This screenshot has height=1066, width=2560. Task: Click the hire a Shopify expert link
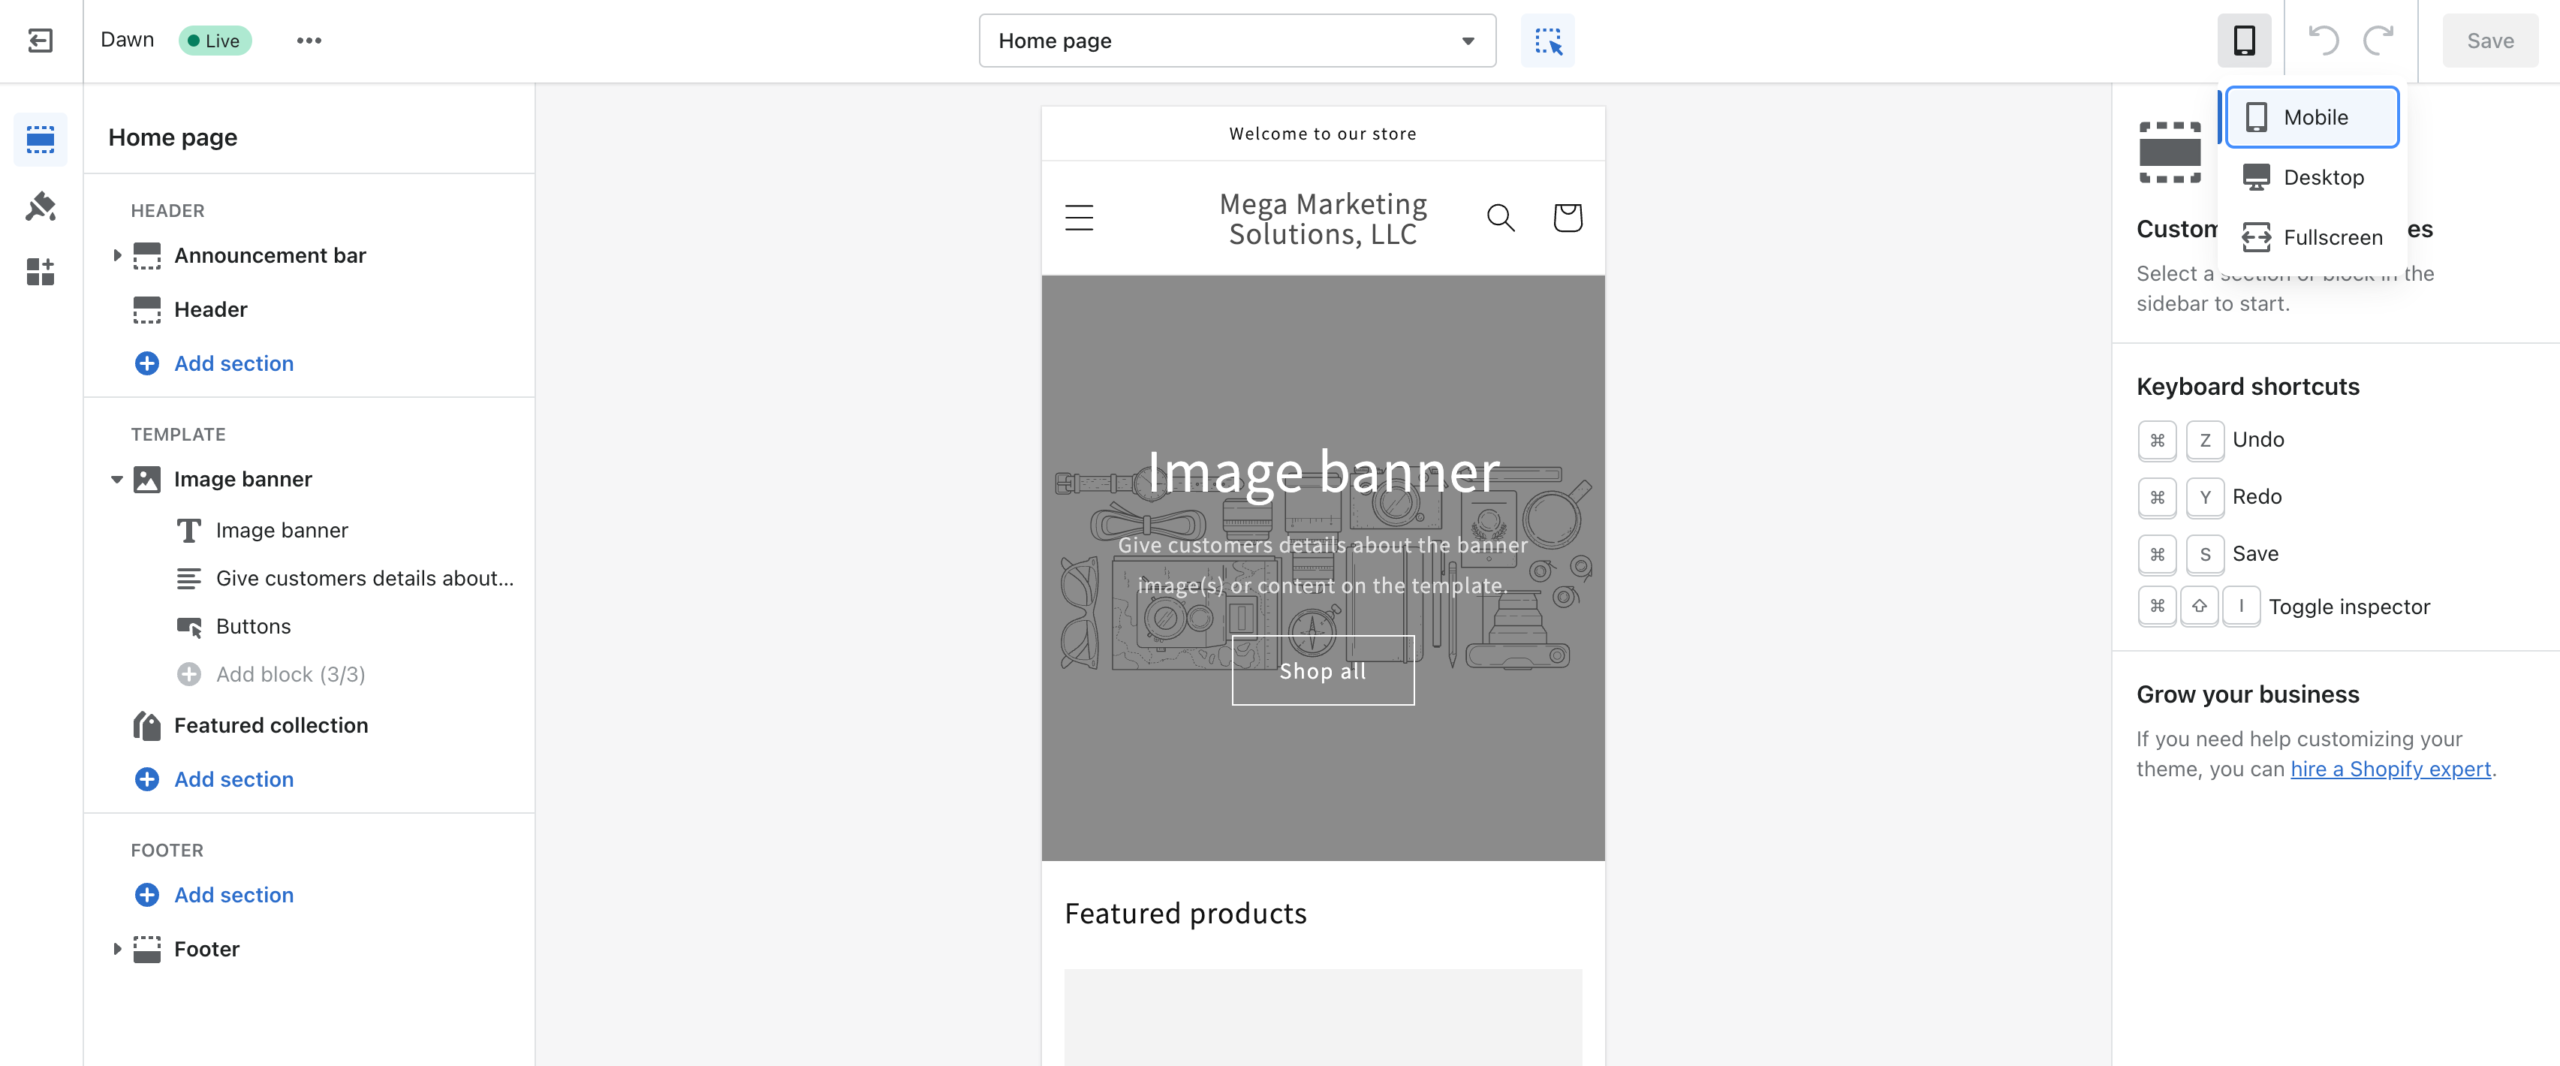coord(2390,769)
